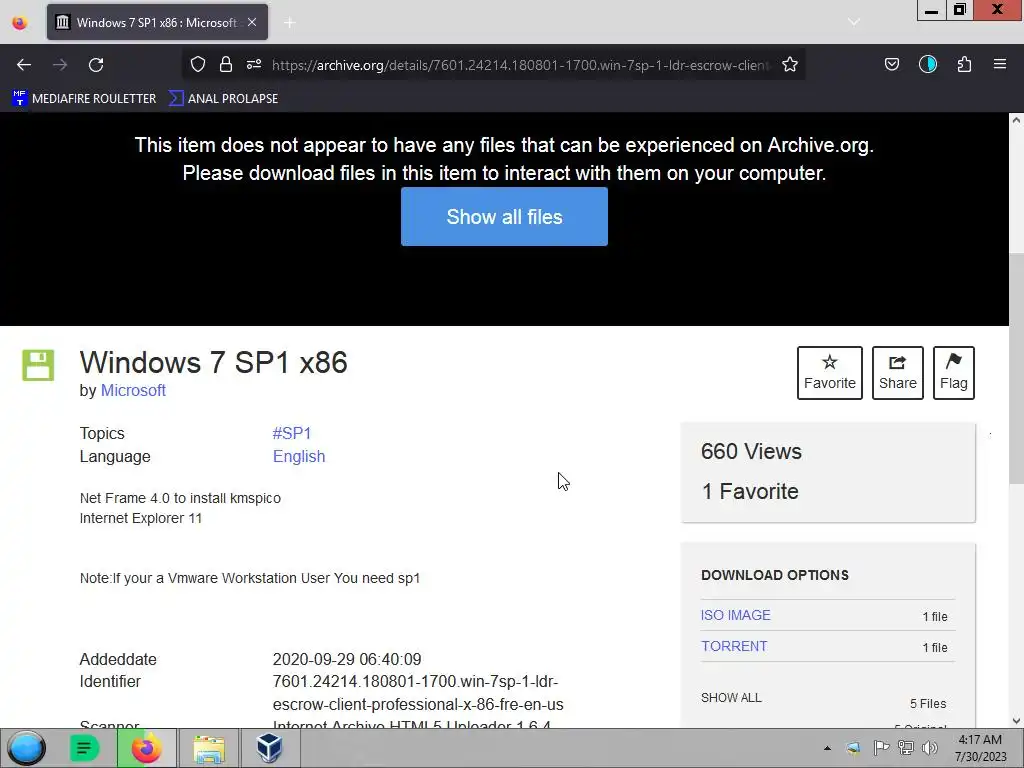Click the Action Center flag tray icon
The image size is (1024, 768).
tap(880, 748)
